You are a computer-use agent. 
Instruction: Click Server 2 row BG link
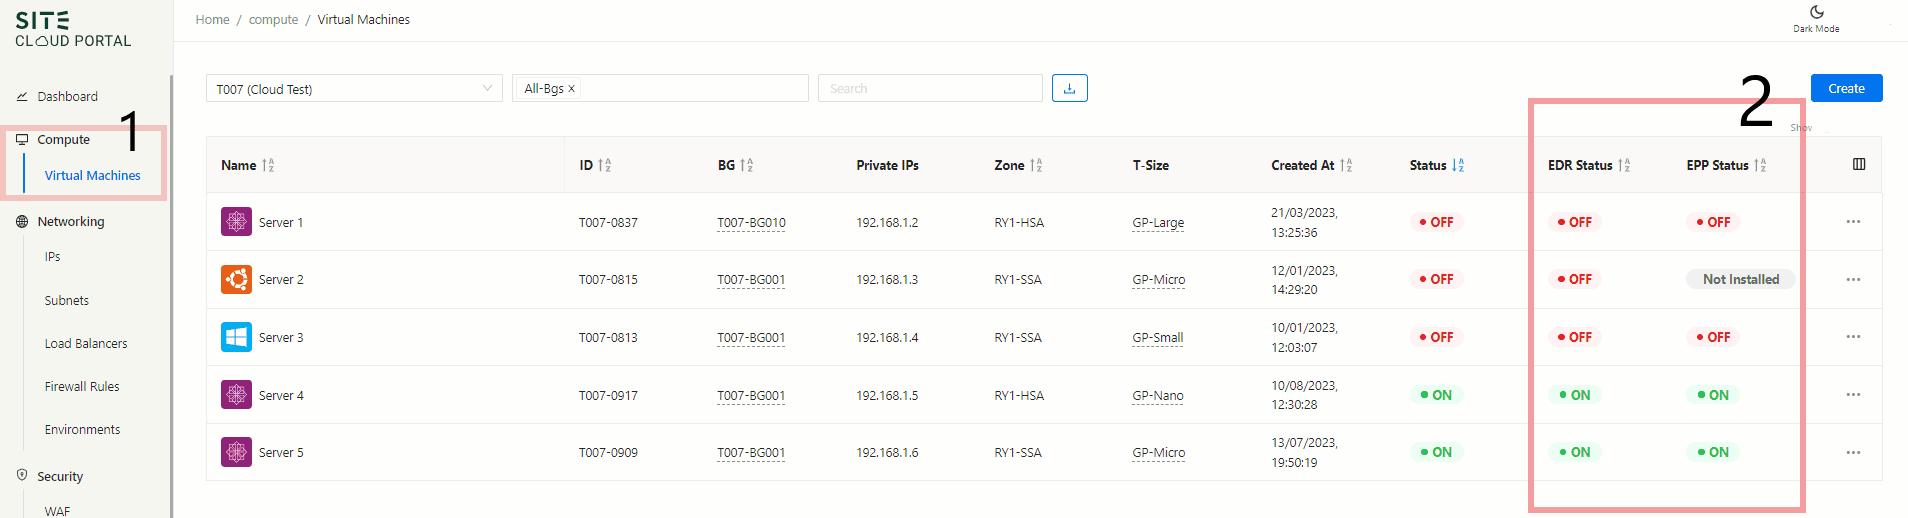coord(751,279)
